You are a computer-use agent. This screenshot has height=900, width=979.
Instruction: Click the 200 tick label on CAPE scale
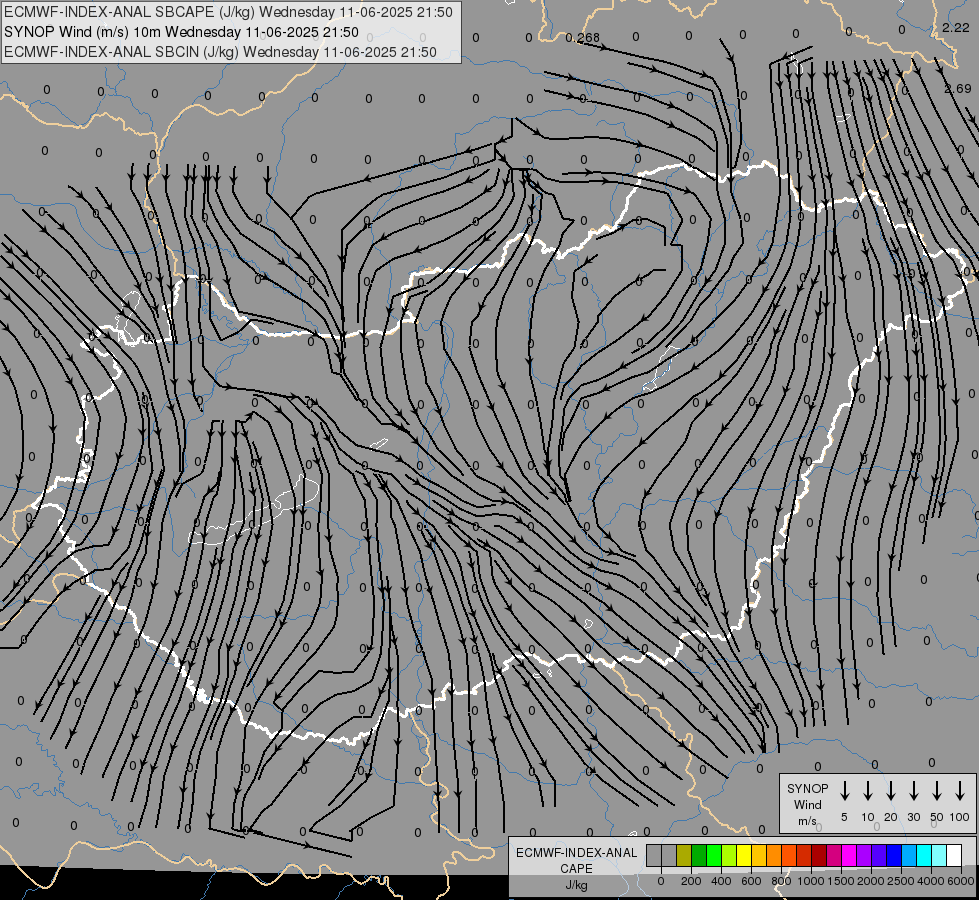(x=691, y=881)
